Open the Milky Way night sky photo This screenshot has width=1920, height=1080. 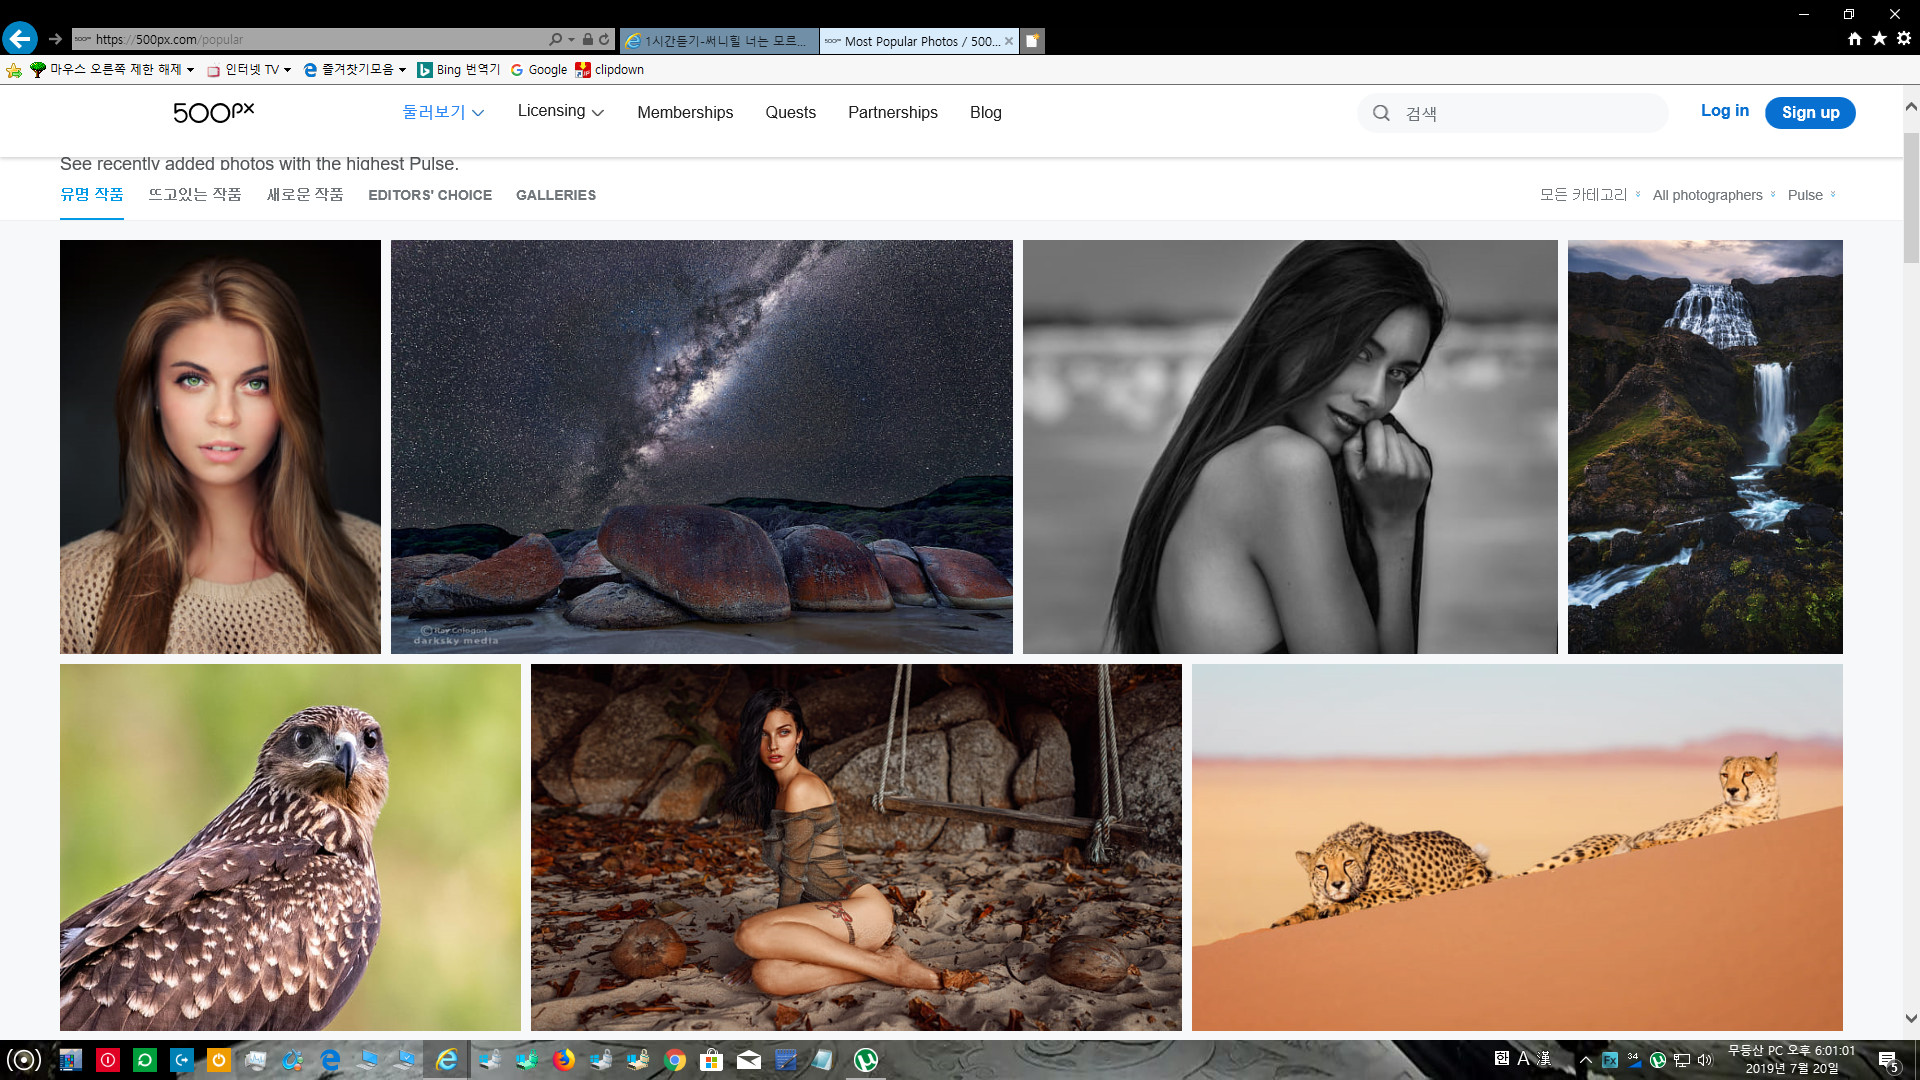(x=702, y=447)
